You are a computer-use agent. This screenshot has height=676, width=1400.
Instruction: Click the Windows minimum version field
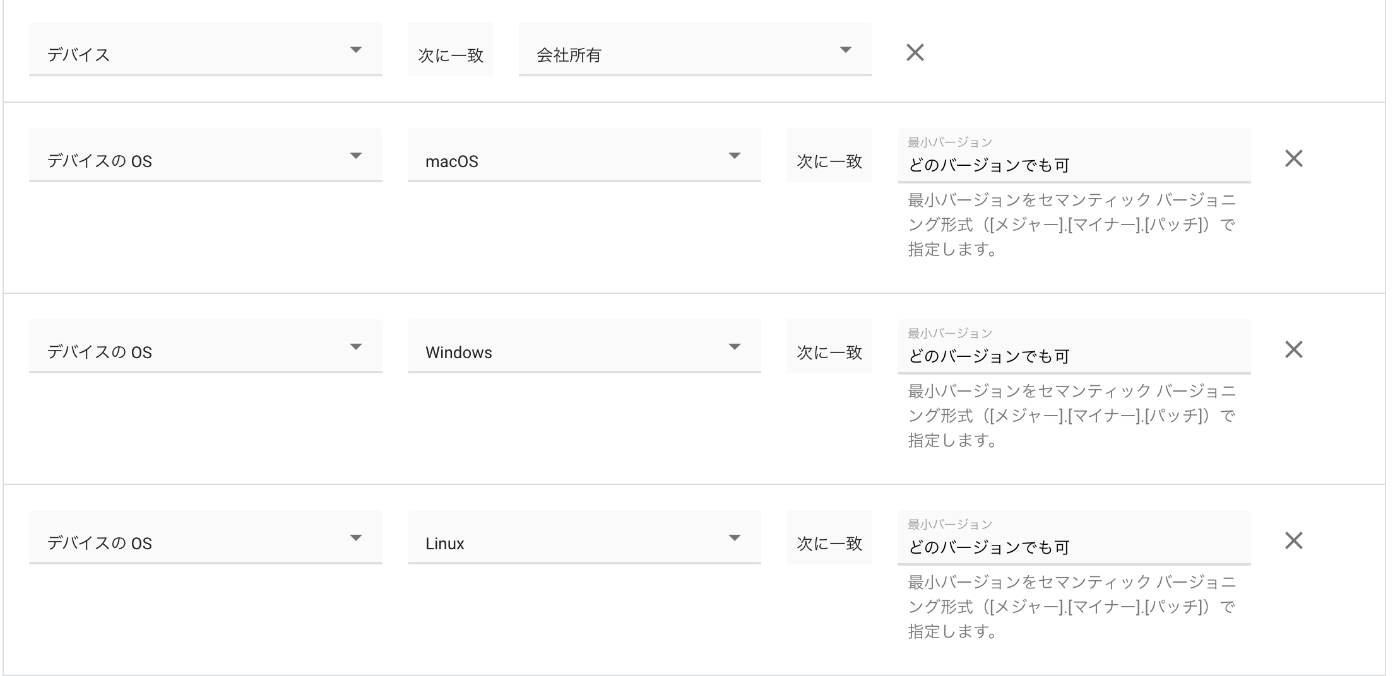1073,355
